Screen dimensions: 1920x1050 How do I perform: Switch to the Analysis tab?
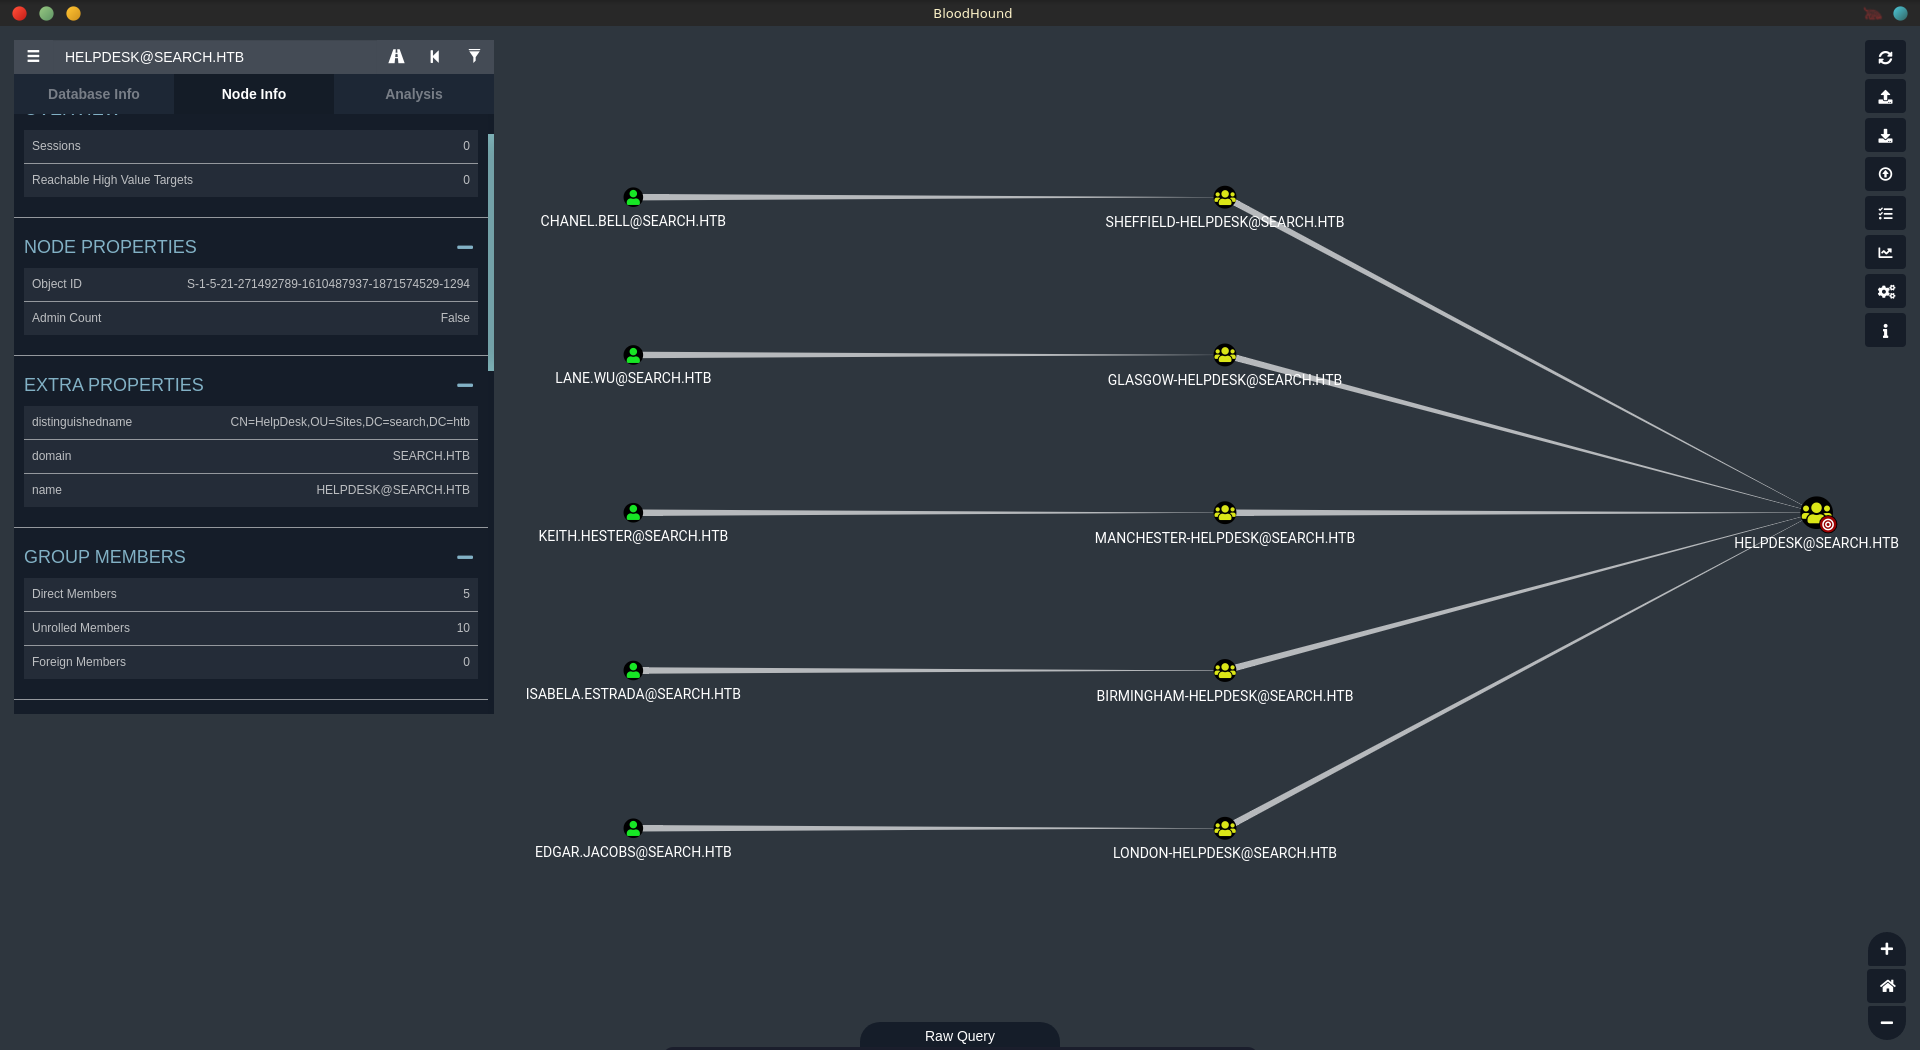[x=413, y=94]
